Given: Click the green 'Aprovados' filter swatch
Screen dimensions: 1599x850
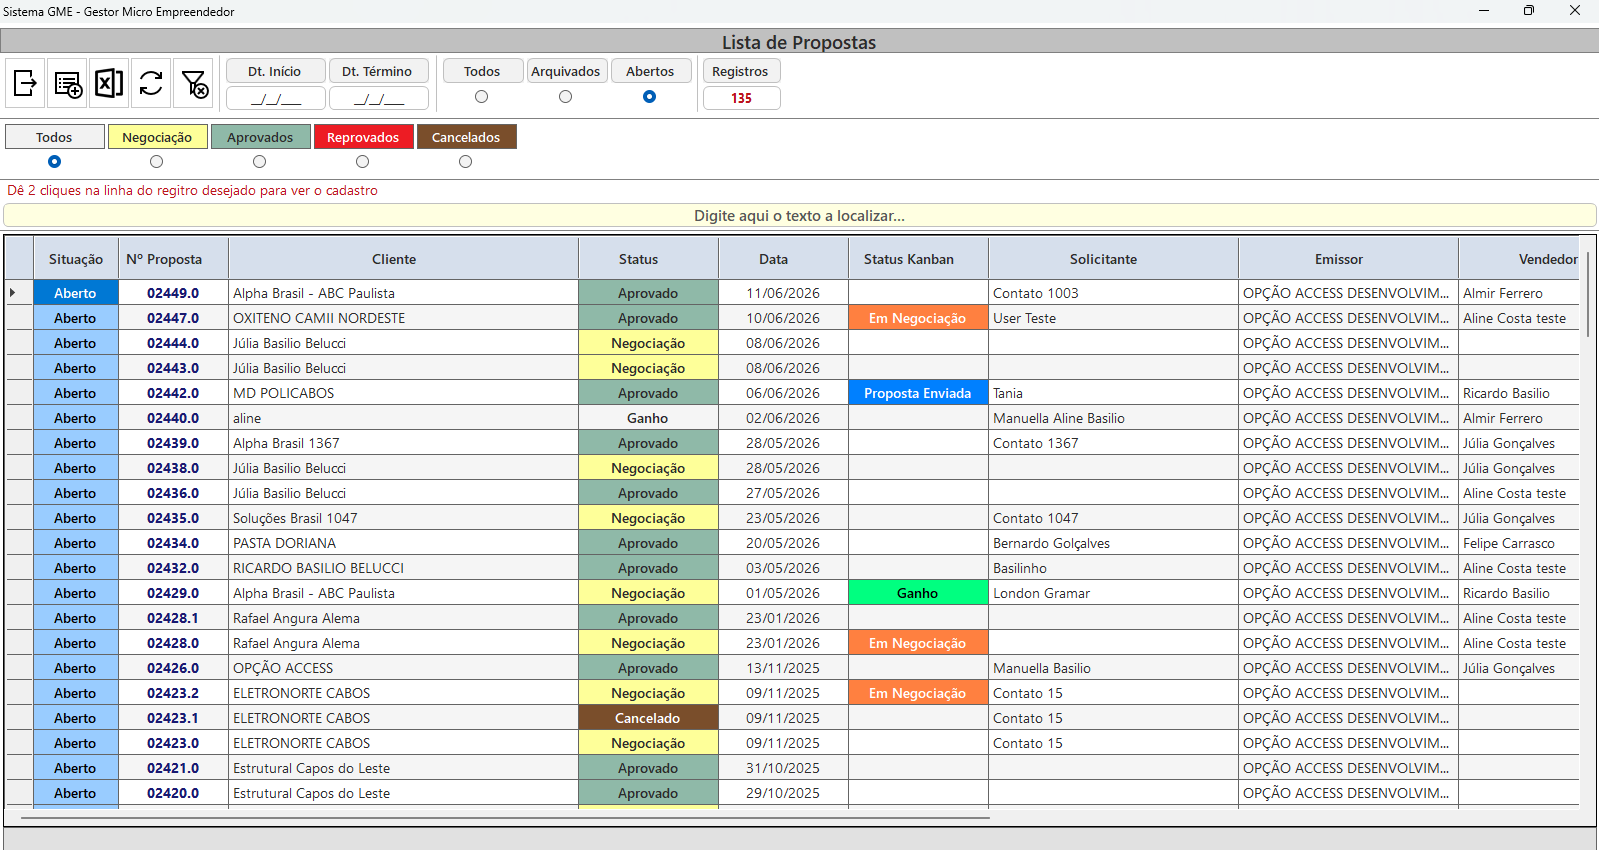Looking at the screenshot, I should 260,137.
